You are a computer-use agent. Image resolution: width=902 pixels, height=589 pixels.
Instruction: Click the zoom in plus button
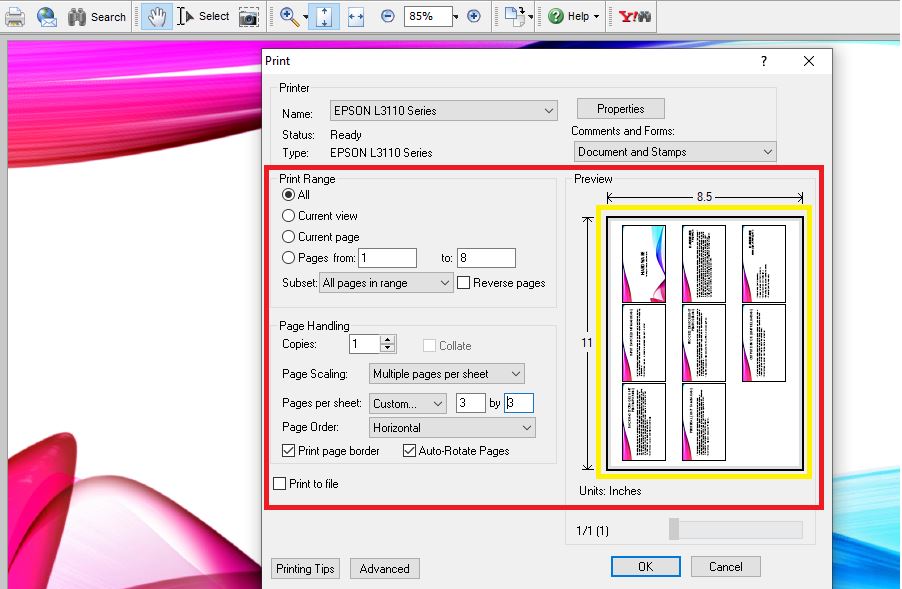473,16
